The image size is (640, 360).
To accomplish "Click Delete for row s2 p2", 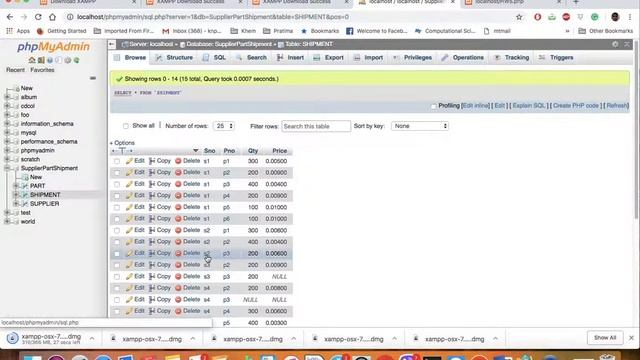I will (x=187, y=242).
